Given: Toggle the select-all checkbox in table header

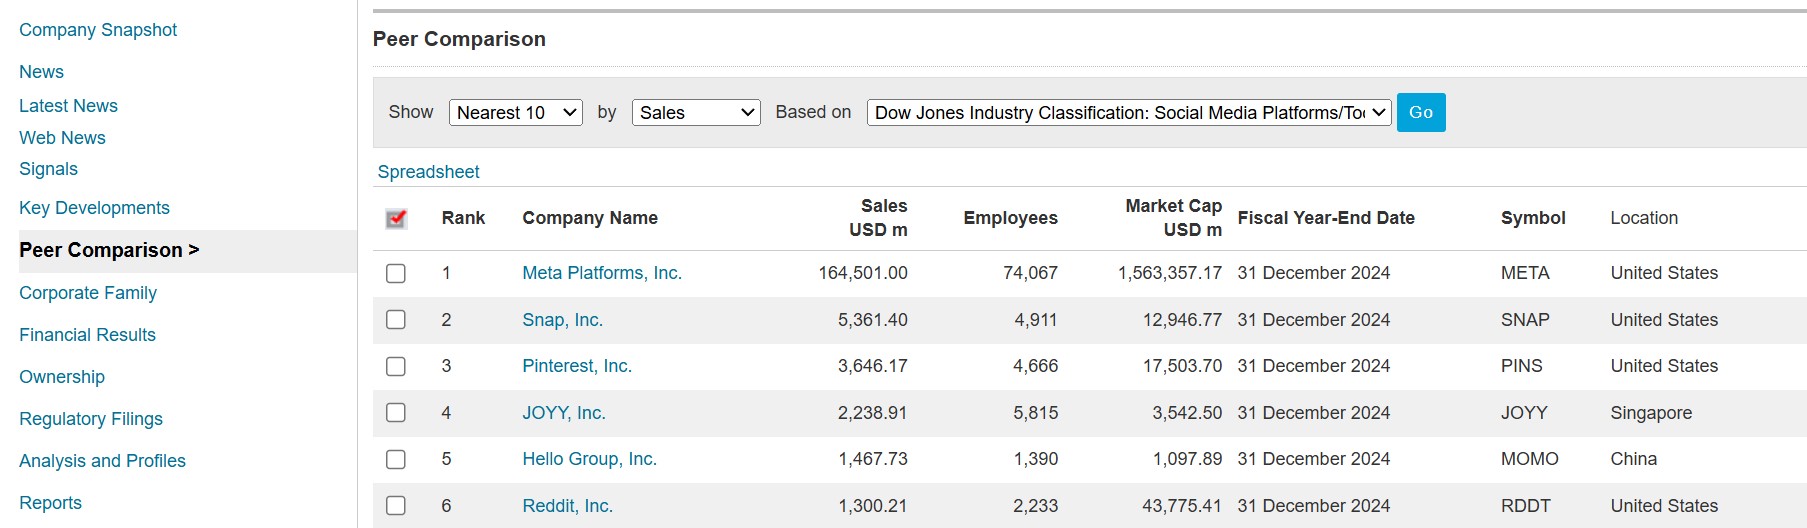Looking at the screenshot, I should (x=396, y=219).
